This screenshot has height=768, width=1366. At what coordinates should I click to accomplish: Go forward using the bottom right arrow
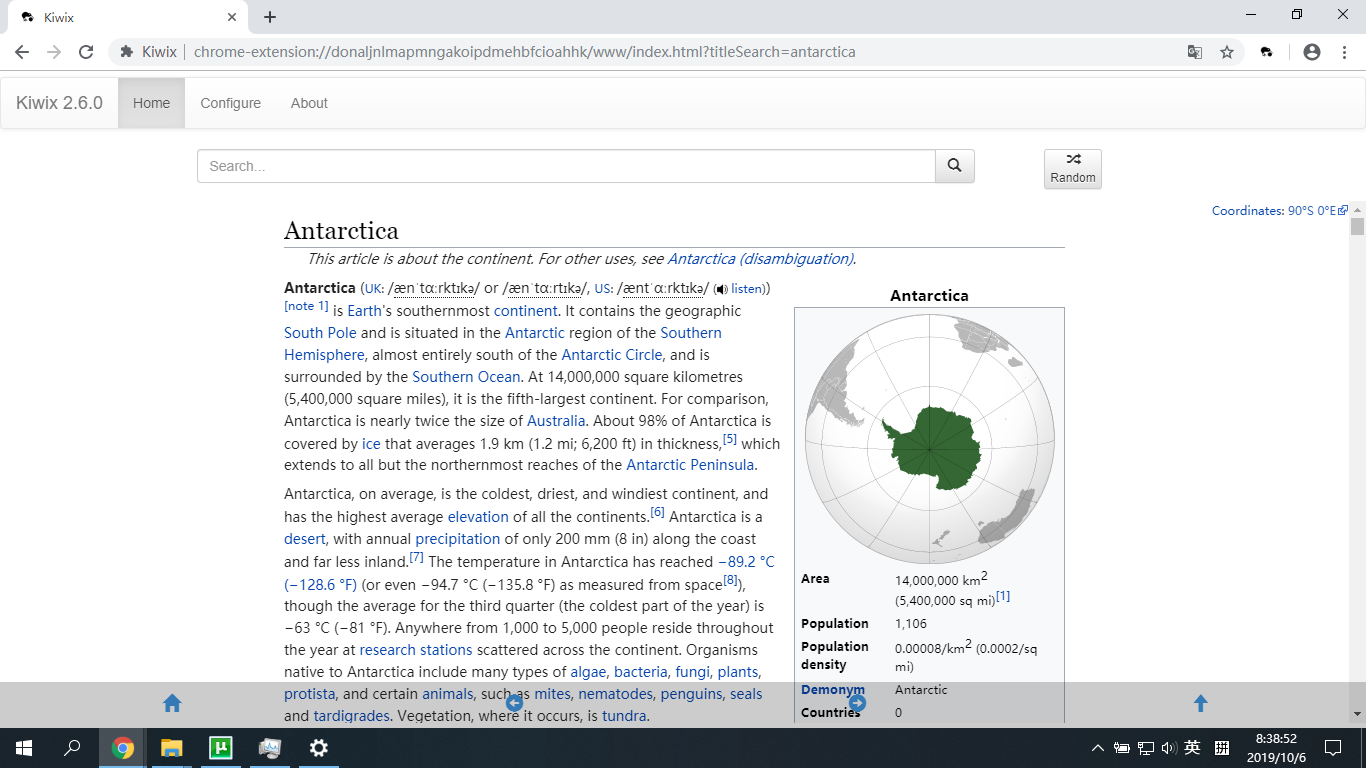tap(857, 703)
